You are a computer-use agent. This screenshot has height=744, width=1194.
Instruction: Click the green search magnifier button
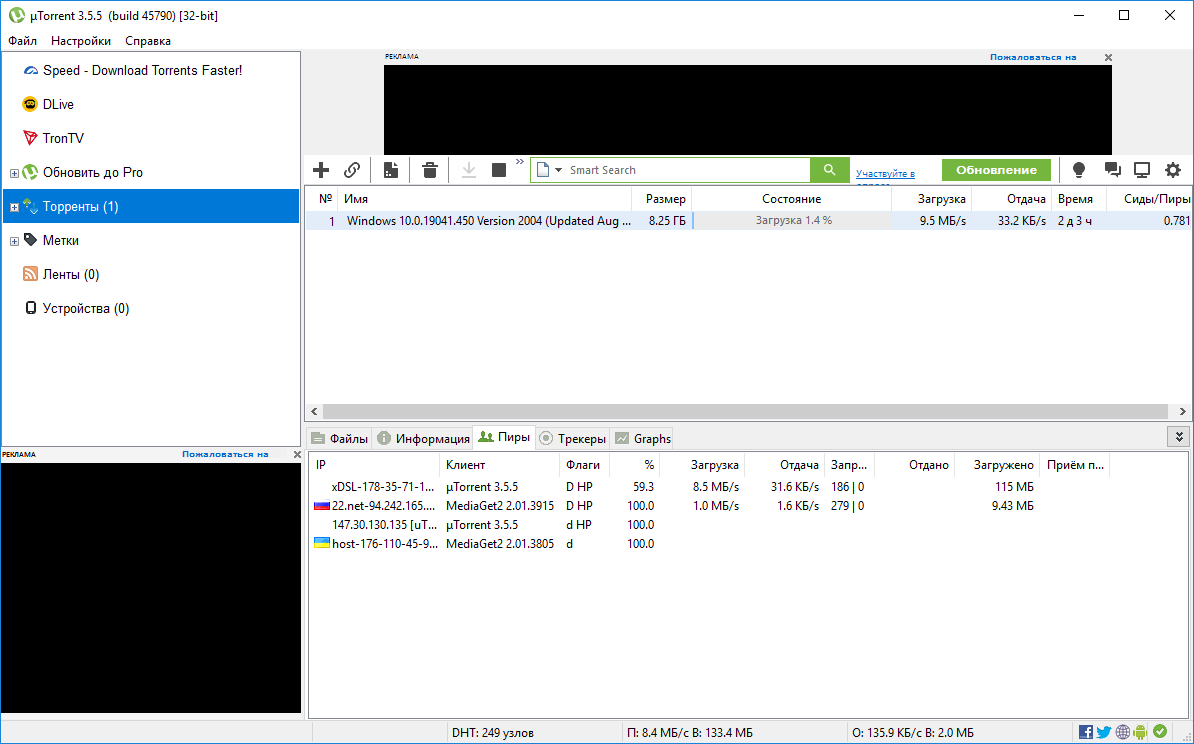[829, 170]
